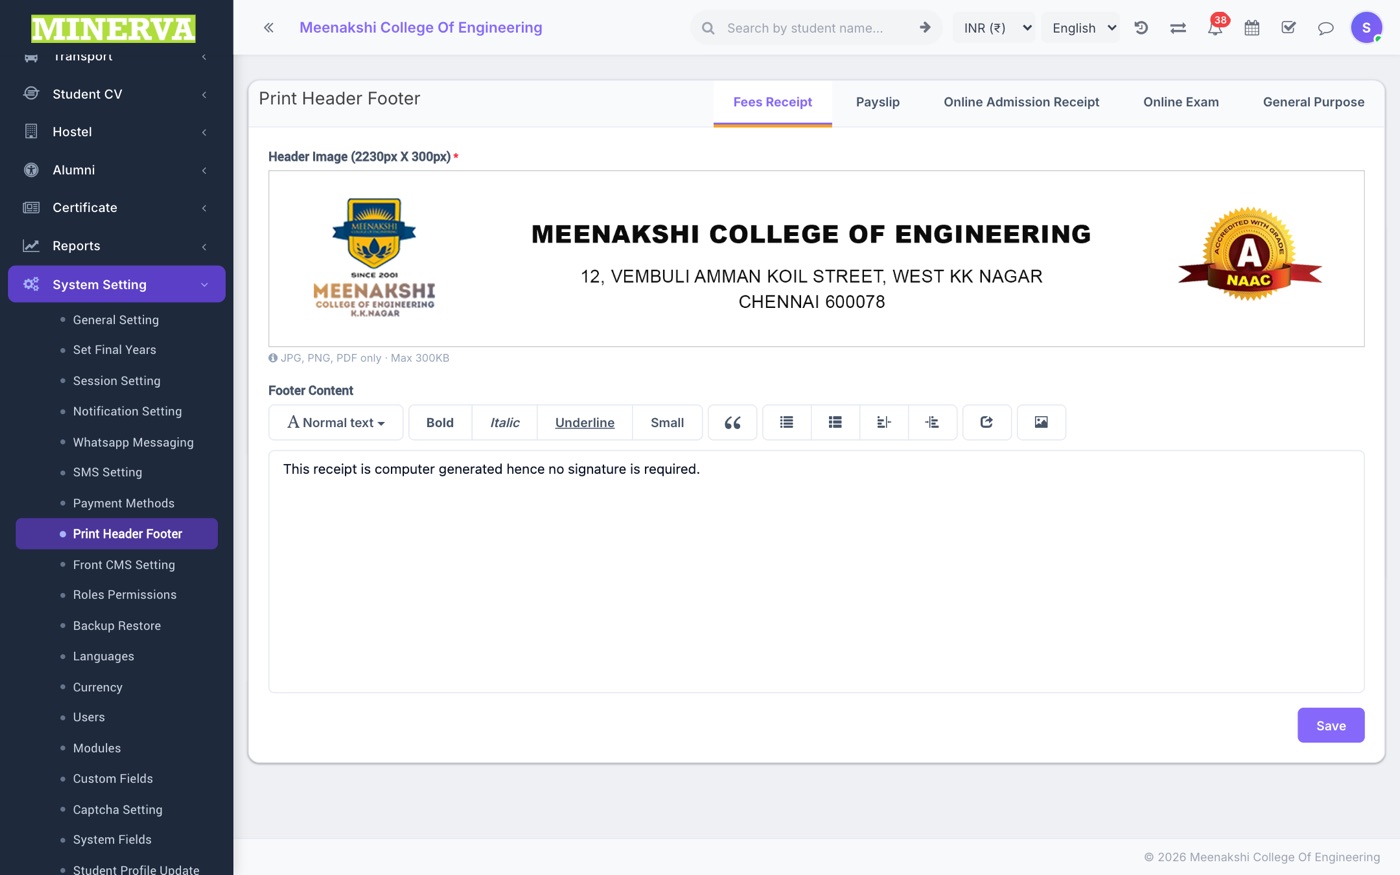Viewport: 1400px width, 875px height.
Task: Click the Certificate sidebar icon
Action: pyautogui.click(x=31, y=208)
